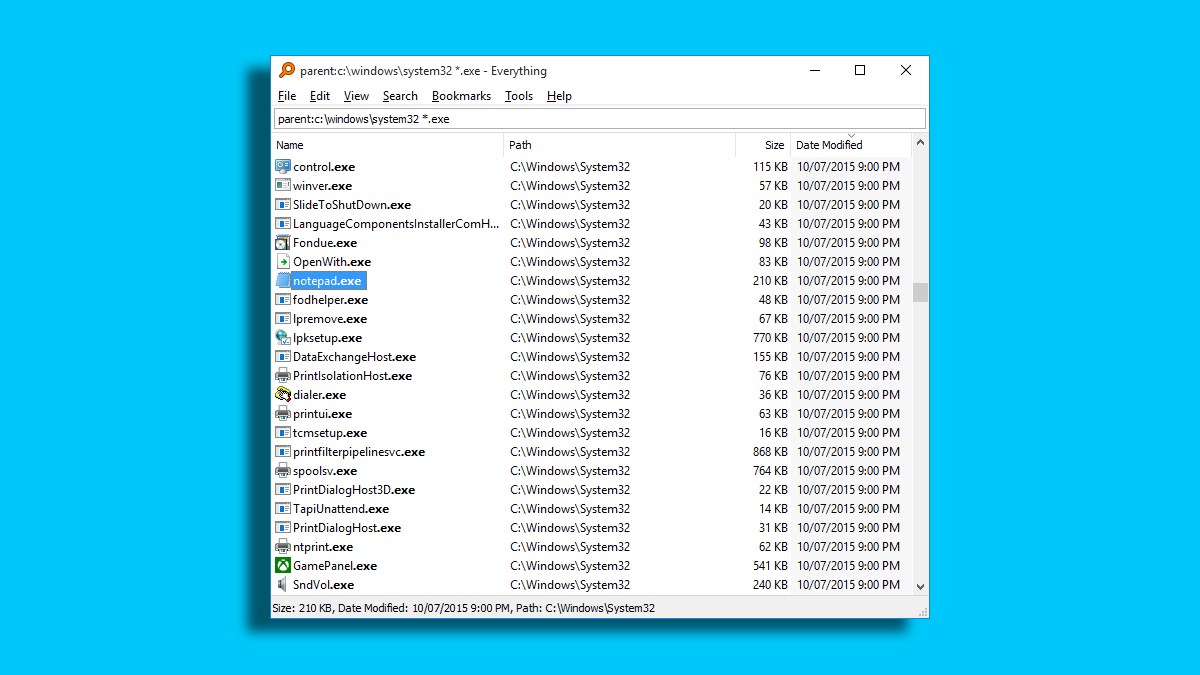Click the Everything magnifier title icon
Screen dimensions: 1200x675
[x=287, y=70]
